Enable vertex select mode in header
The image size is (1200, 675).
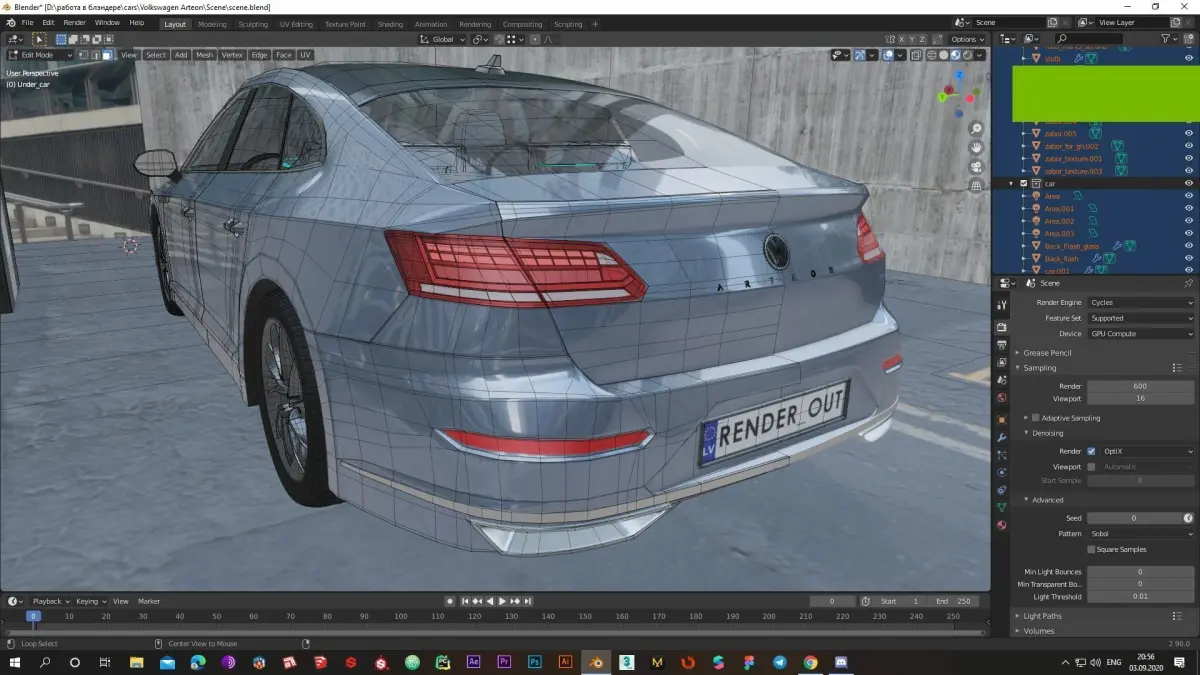click(83, 55)
